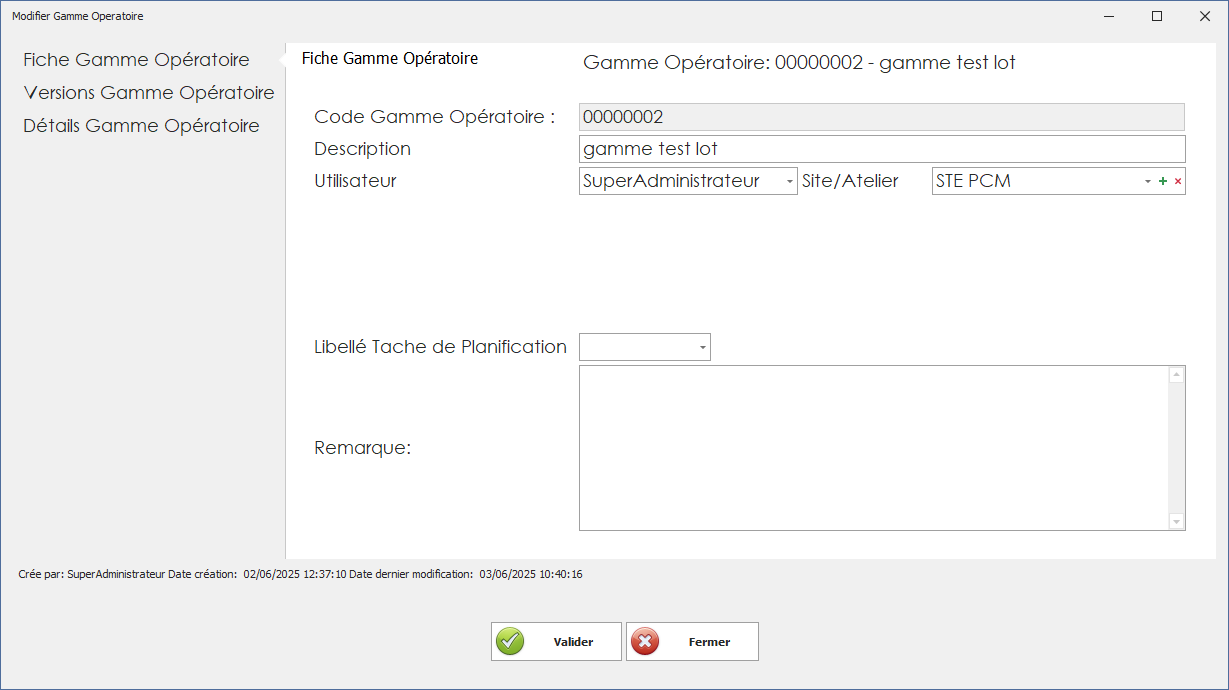Click the Remarque scrollbar up arrow
1229x690 pixels.
coord(1176,375)
